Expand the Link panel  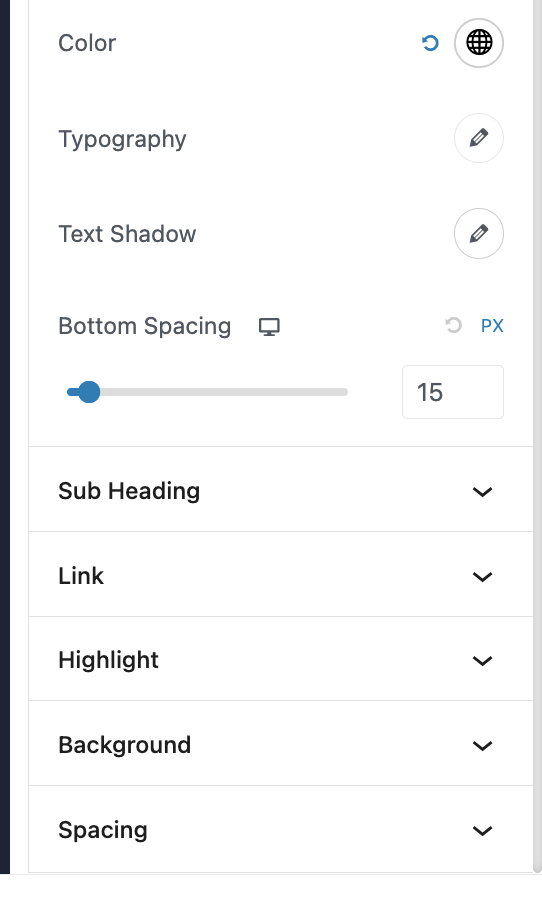pos(281,575)
